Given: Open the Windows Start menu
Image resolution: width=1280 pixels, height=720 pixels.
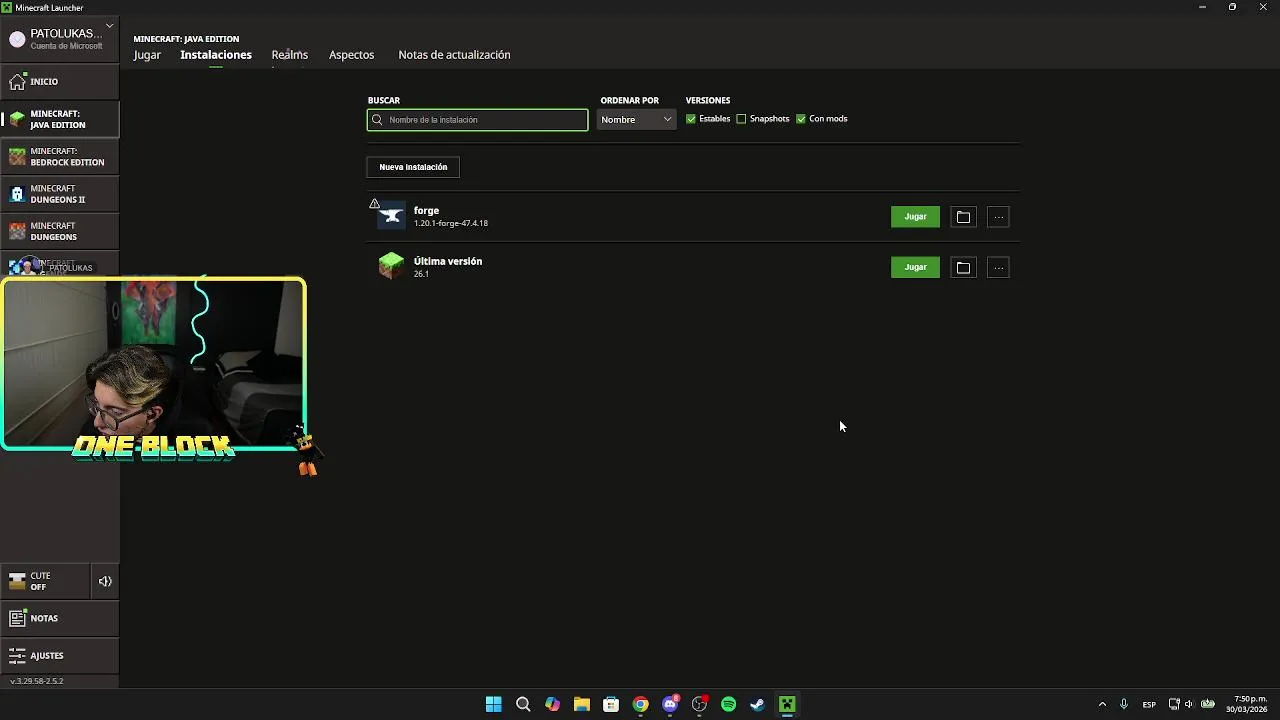Looking at the screenshot, I should coord(493,704).
